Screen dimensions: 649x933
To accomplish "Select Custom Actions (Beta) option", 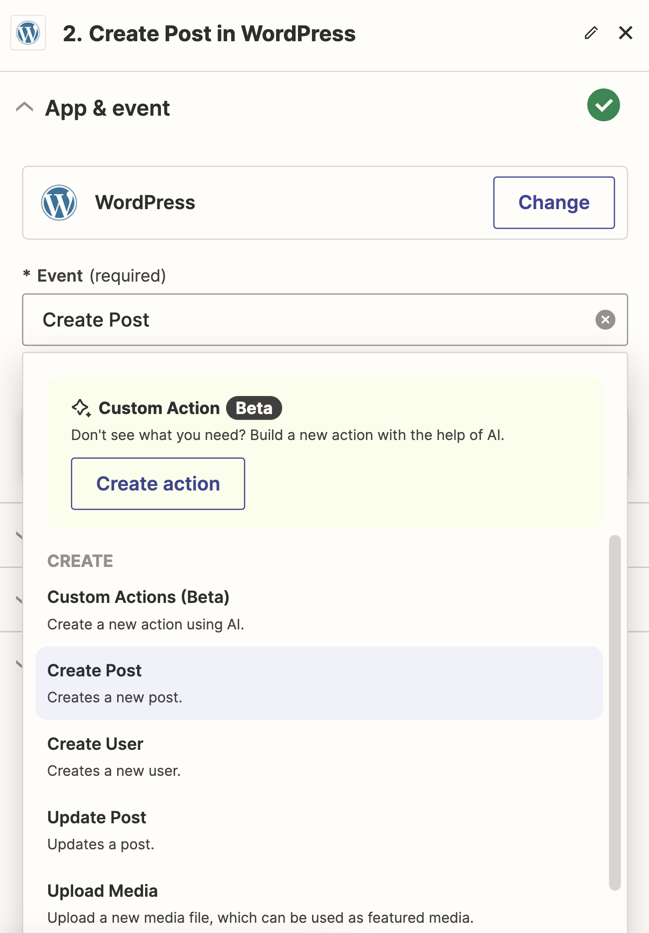I will [x=319, y=610].
